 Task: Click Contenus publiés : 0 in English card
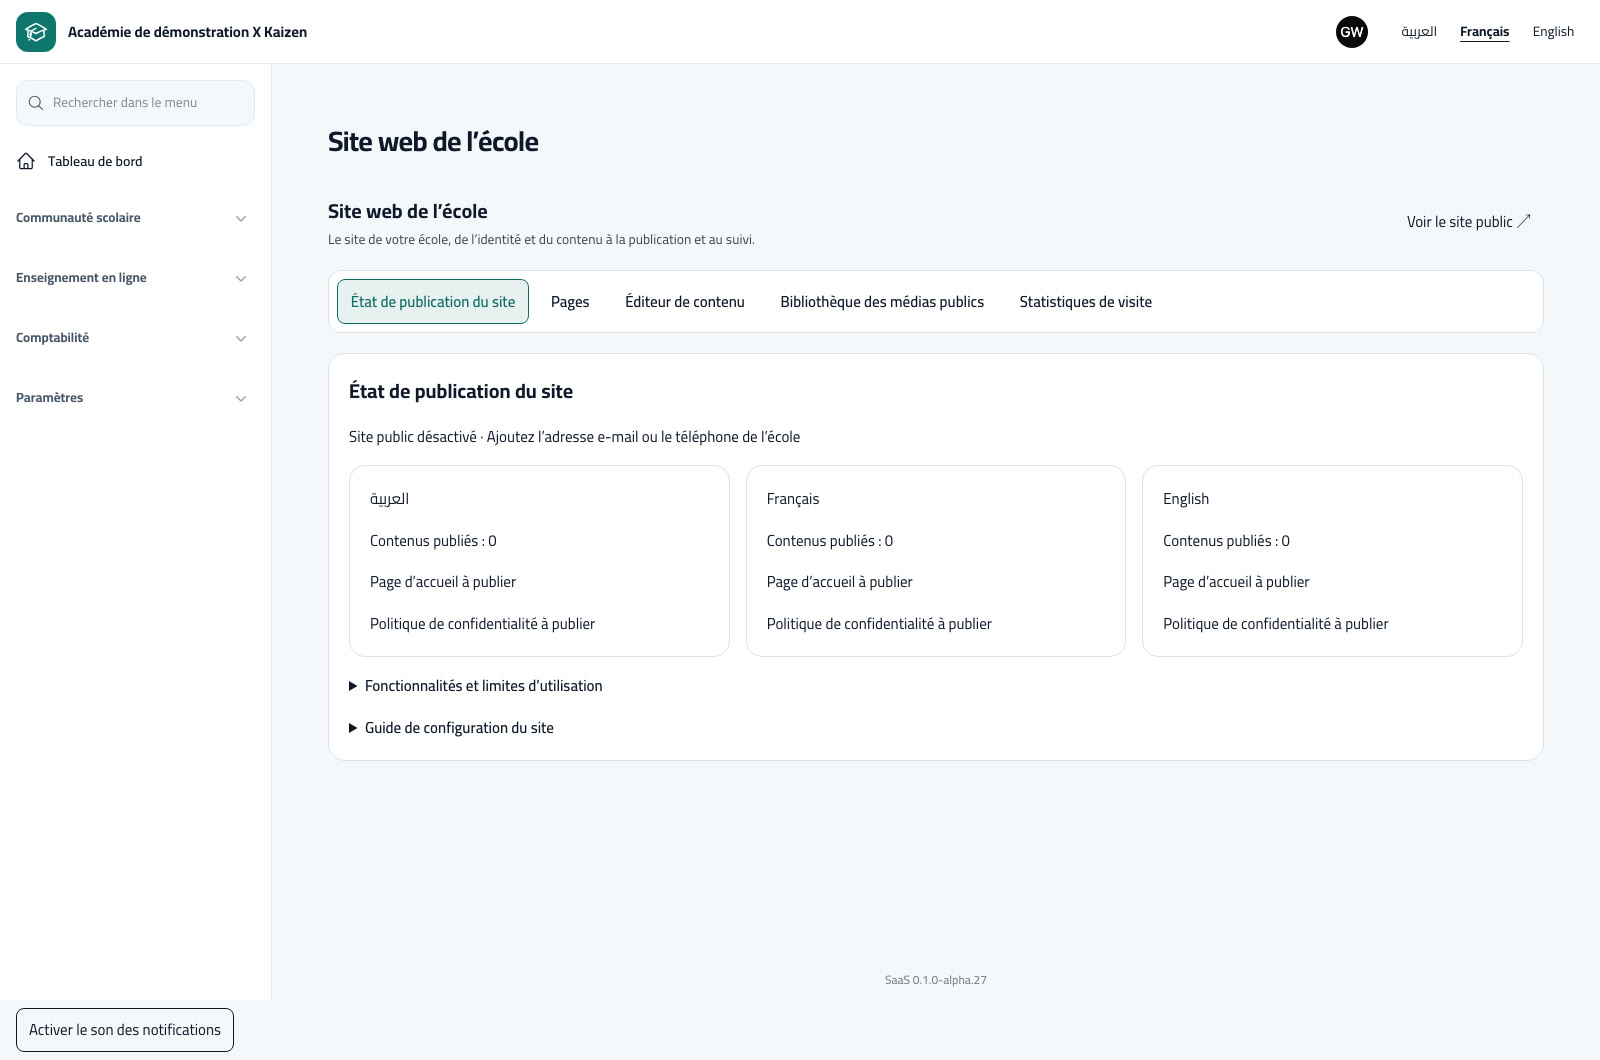(1226, 541)
